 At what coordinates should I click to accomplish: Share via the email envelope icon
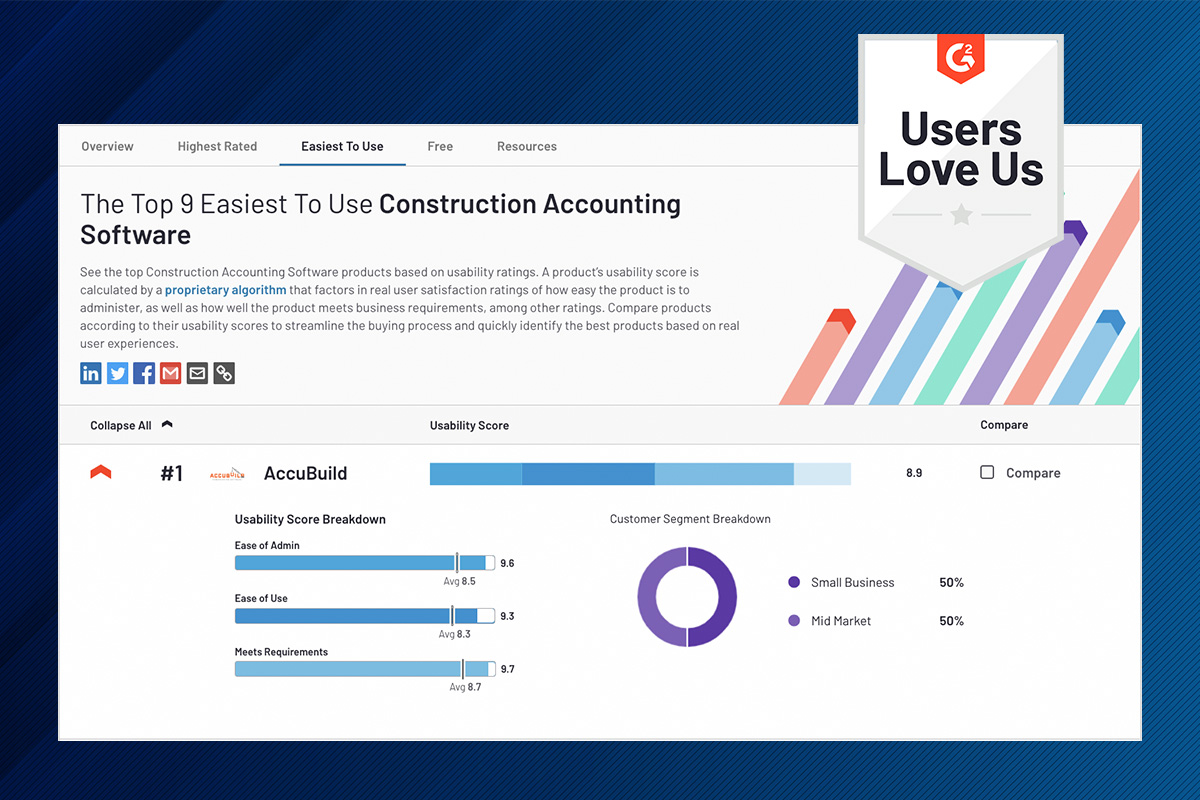(197, 373)
